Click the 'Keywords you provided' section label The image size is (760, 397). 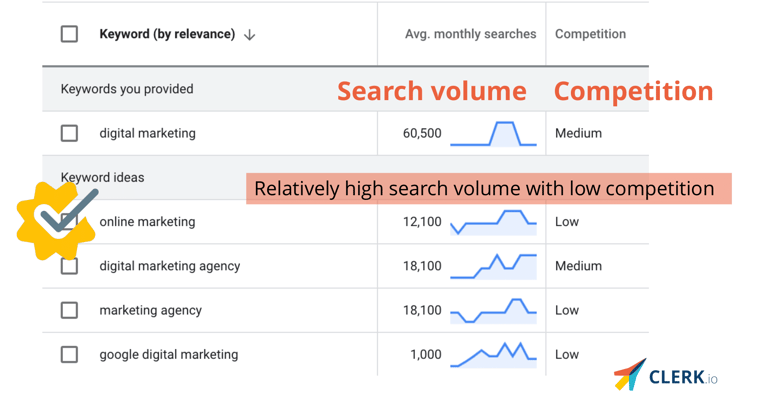[x=127, y=89]
